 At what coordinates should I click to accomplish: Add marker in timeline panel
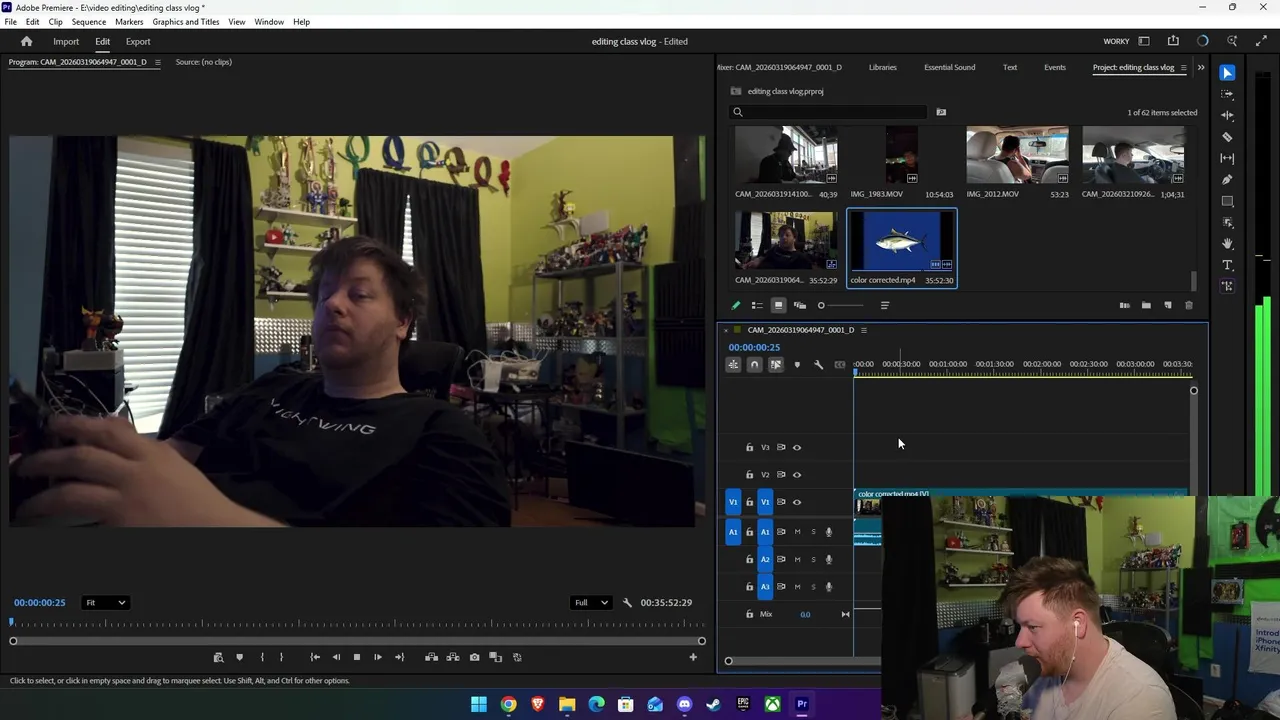pos(797,365)
